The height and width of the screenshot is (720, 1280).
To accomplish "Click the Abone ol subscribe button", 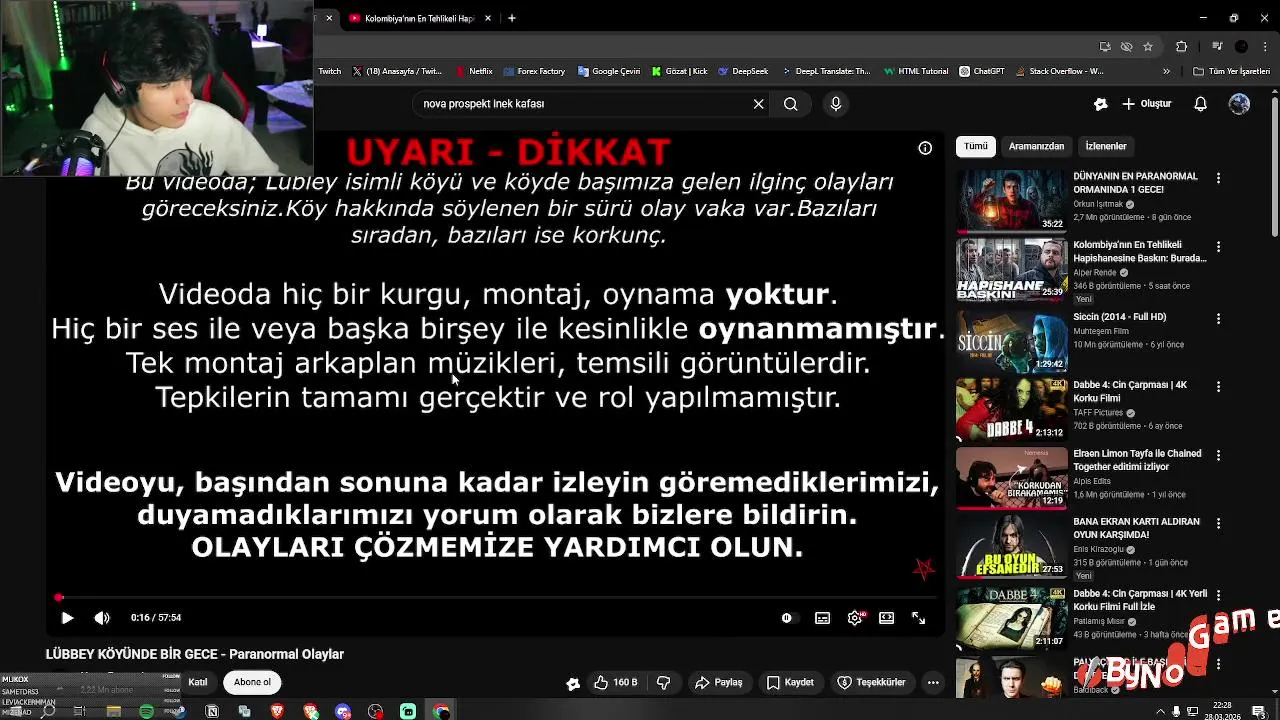I will tap(252, 682).
